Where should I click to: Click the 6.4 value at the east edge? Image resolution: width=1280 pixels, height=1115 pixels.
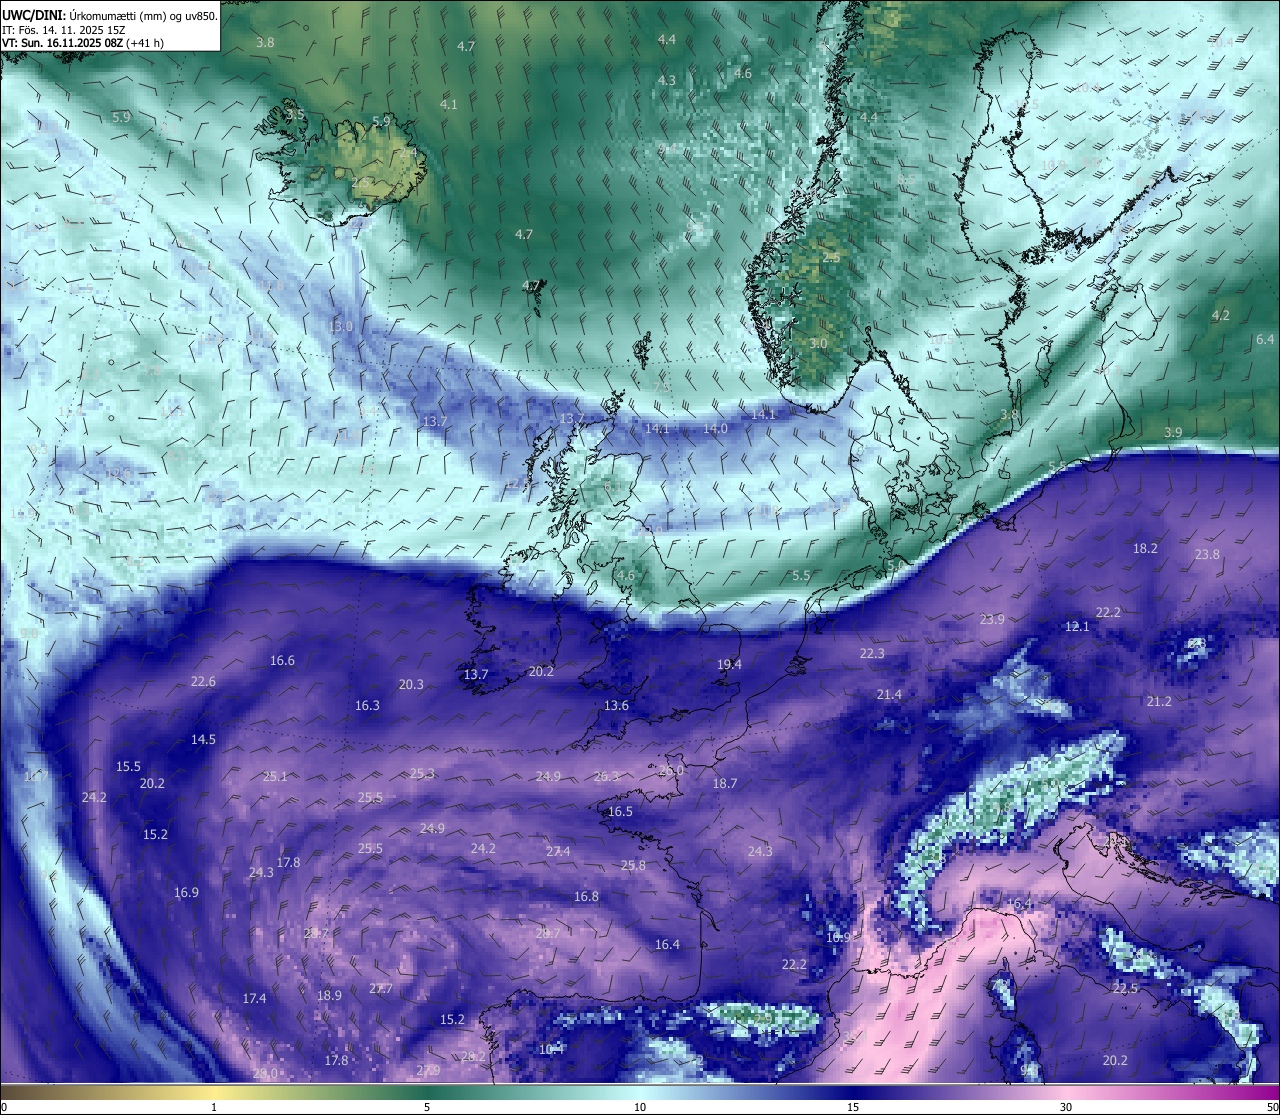[1265, 340]
